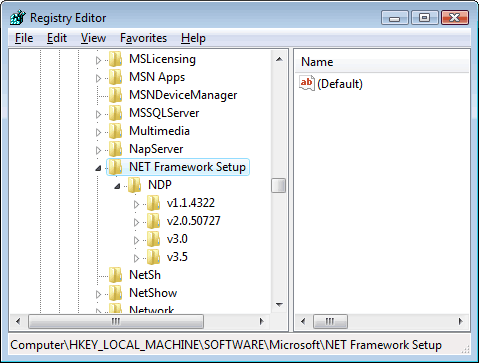479x363 pixels.
Task: Click the v2.0.50727 folder icon
Action: [153, 221]
